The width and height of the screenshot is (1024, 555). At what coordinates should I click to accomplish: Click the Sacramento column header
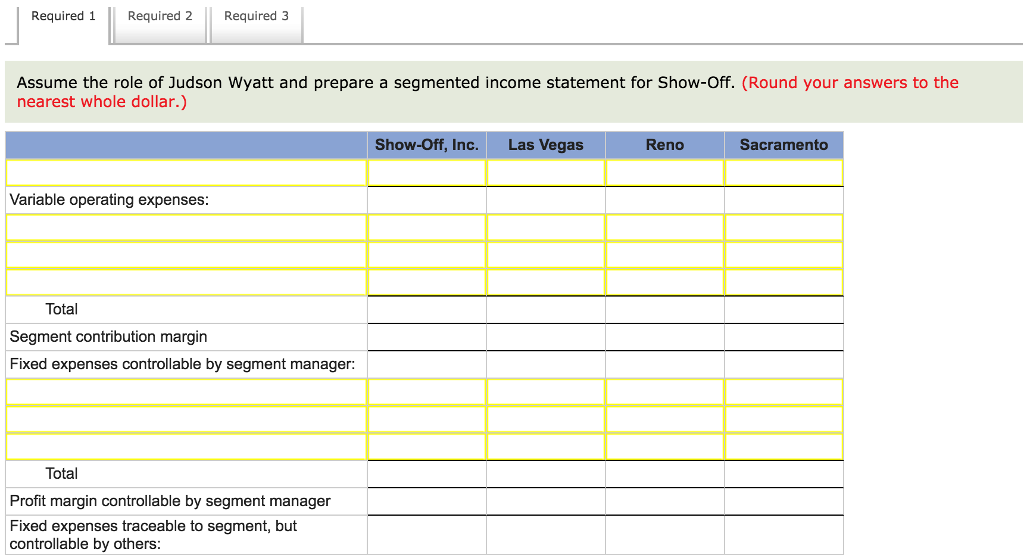coord(784,145)
